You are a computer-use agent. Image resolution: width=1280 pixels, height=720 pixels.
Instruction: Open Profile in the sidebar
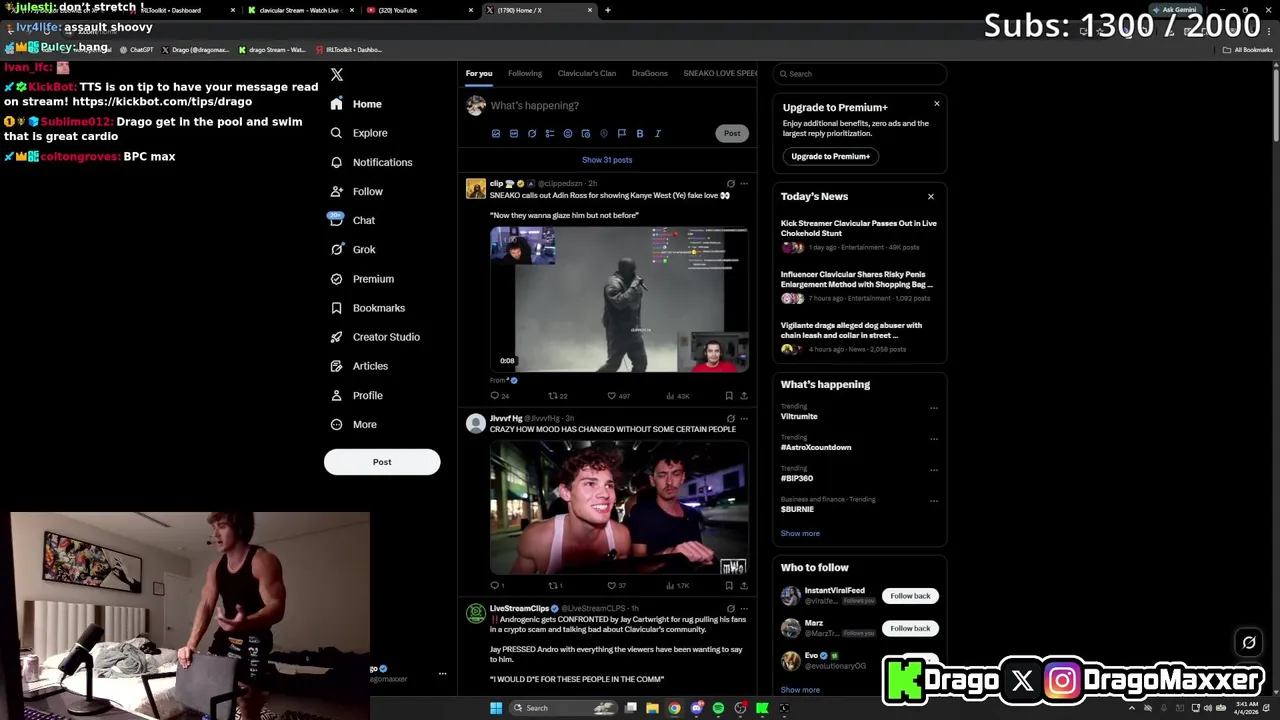pos(356,395)
